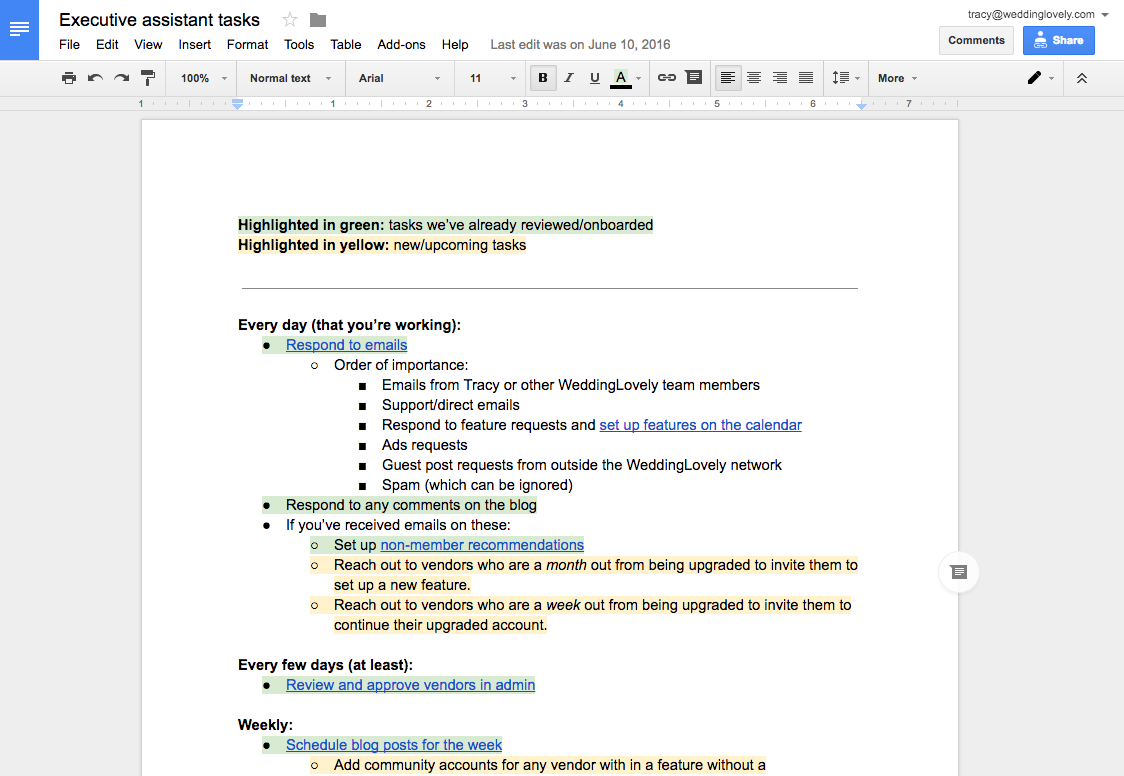Click the Weekly: heading text
Screen dimensions: 1124x776
(265, 725)
